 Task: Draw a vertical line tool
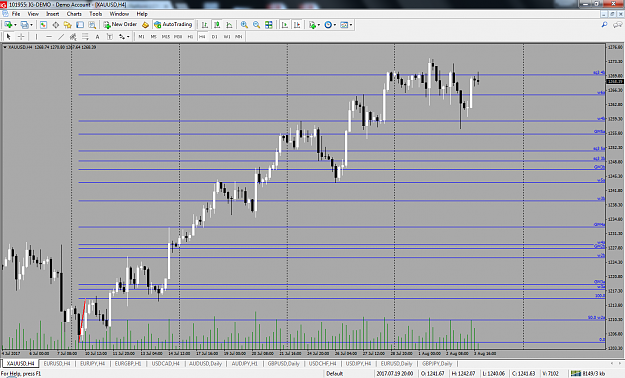coord(36,37)
